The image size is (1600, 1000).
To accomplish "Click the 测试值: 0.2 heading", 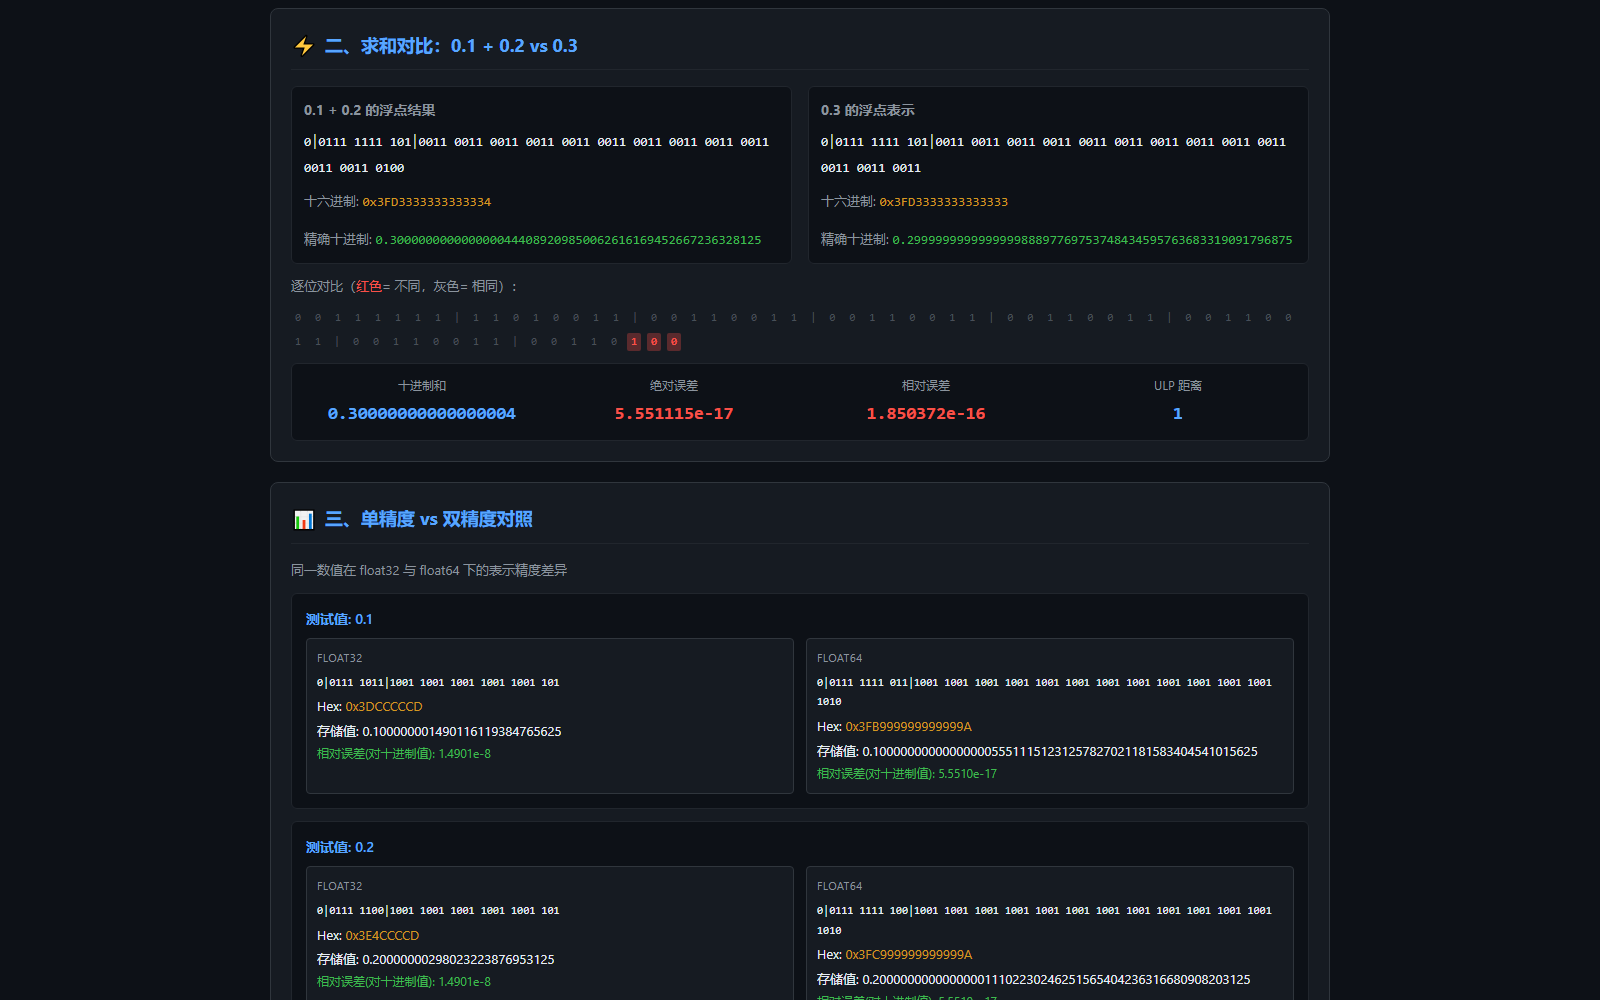I will coord(339,848).
